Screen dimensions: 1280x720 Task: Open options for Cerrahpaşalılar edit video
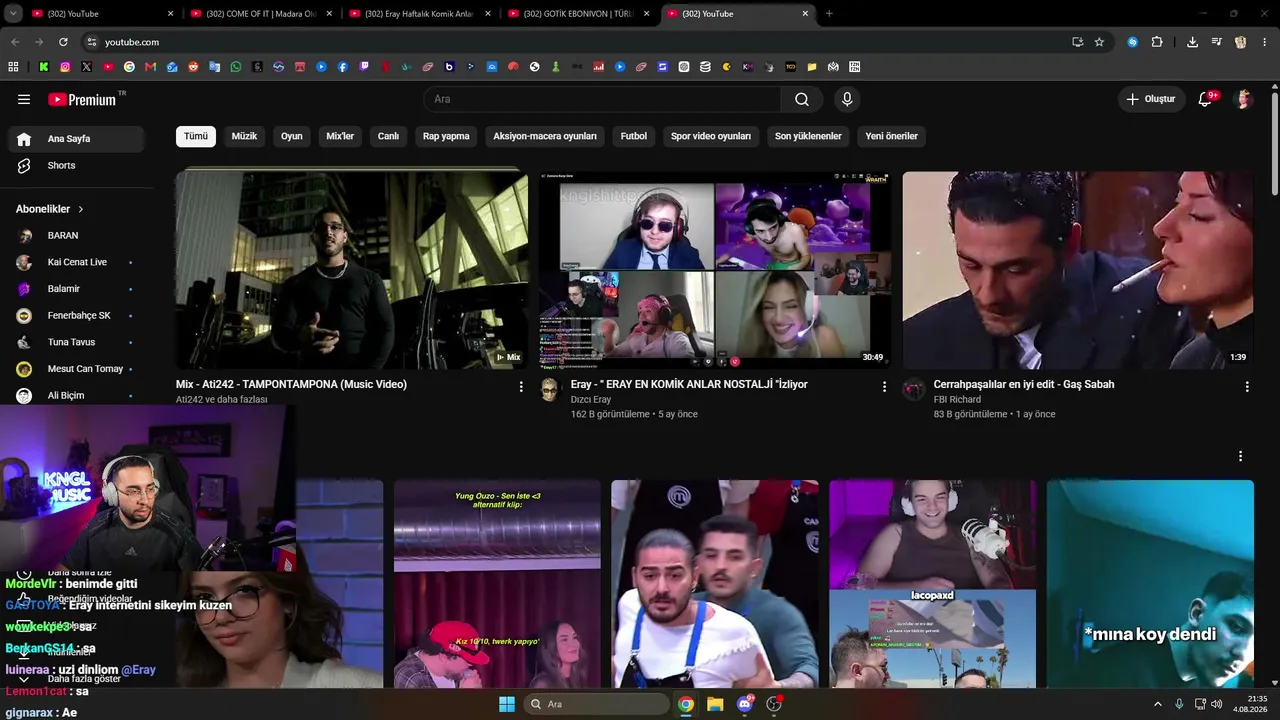pos(1247,386)
